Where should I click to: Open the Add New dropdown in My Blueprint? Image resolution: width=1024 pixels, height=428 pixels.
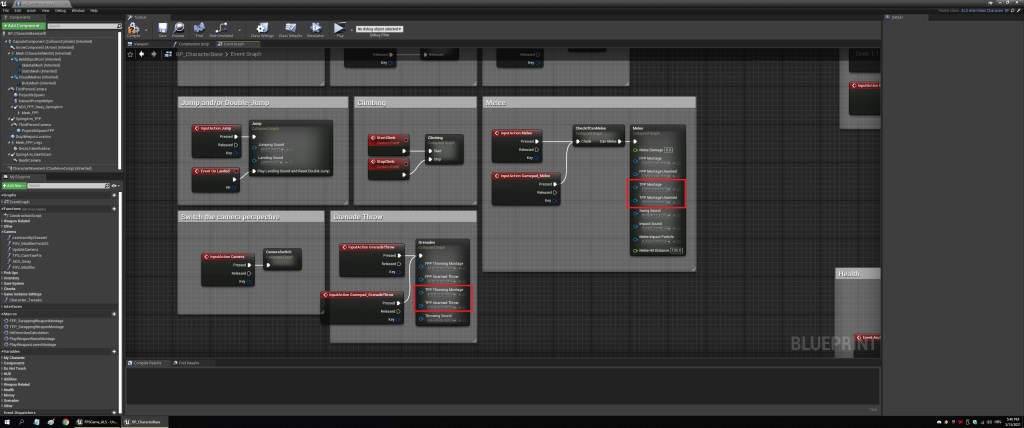coord(13,186)
